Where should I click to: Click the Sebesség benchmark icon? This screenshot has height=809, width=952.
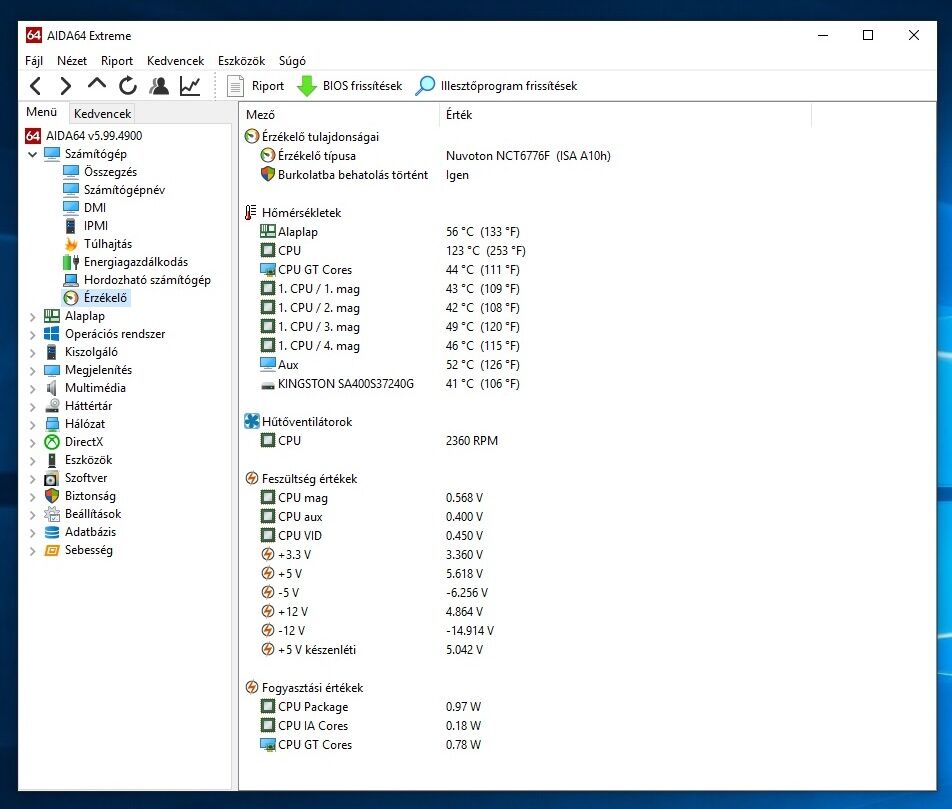52,550
